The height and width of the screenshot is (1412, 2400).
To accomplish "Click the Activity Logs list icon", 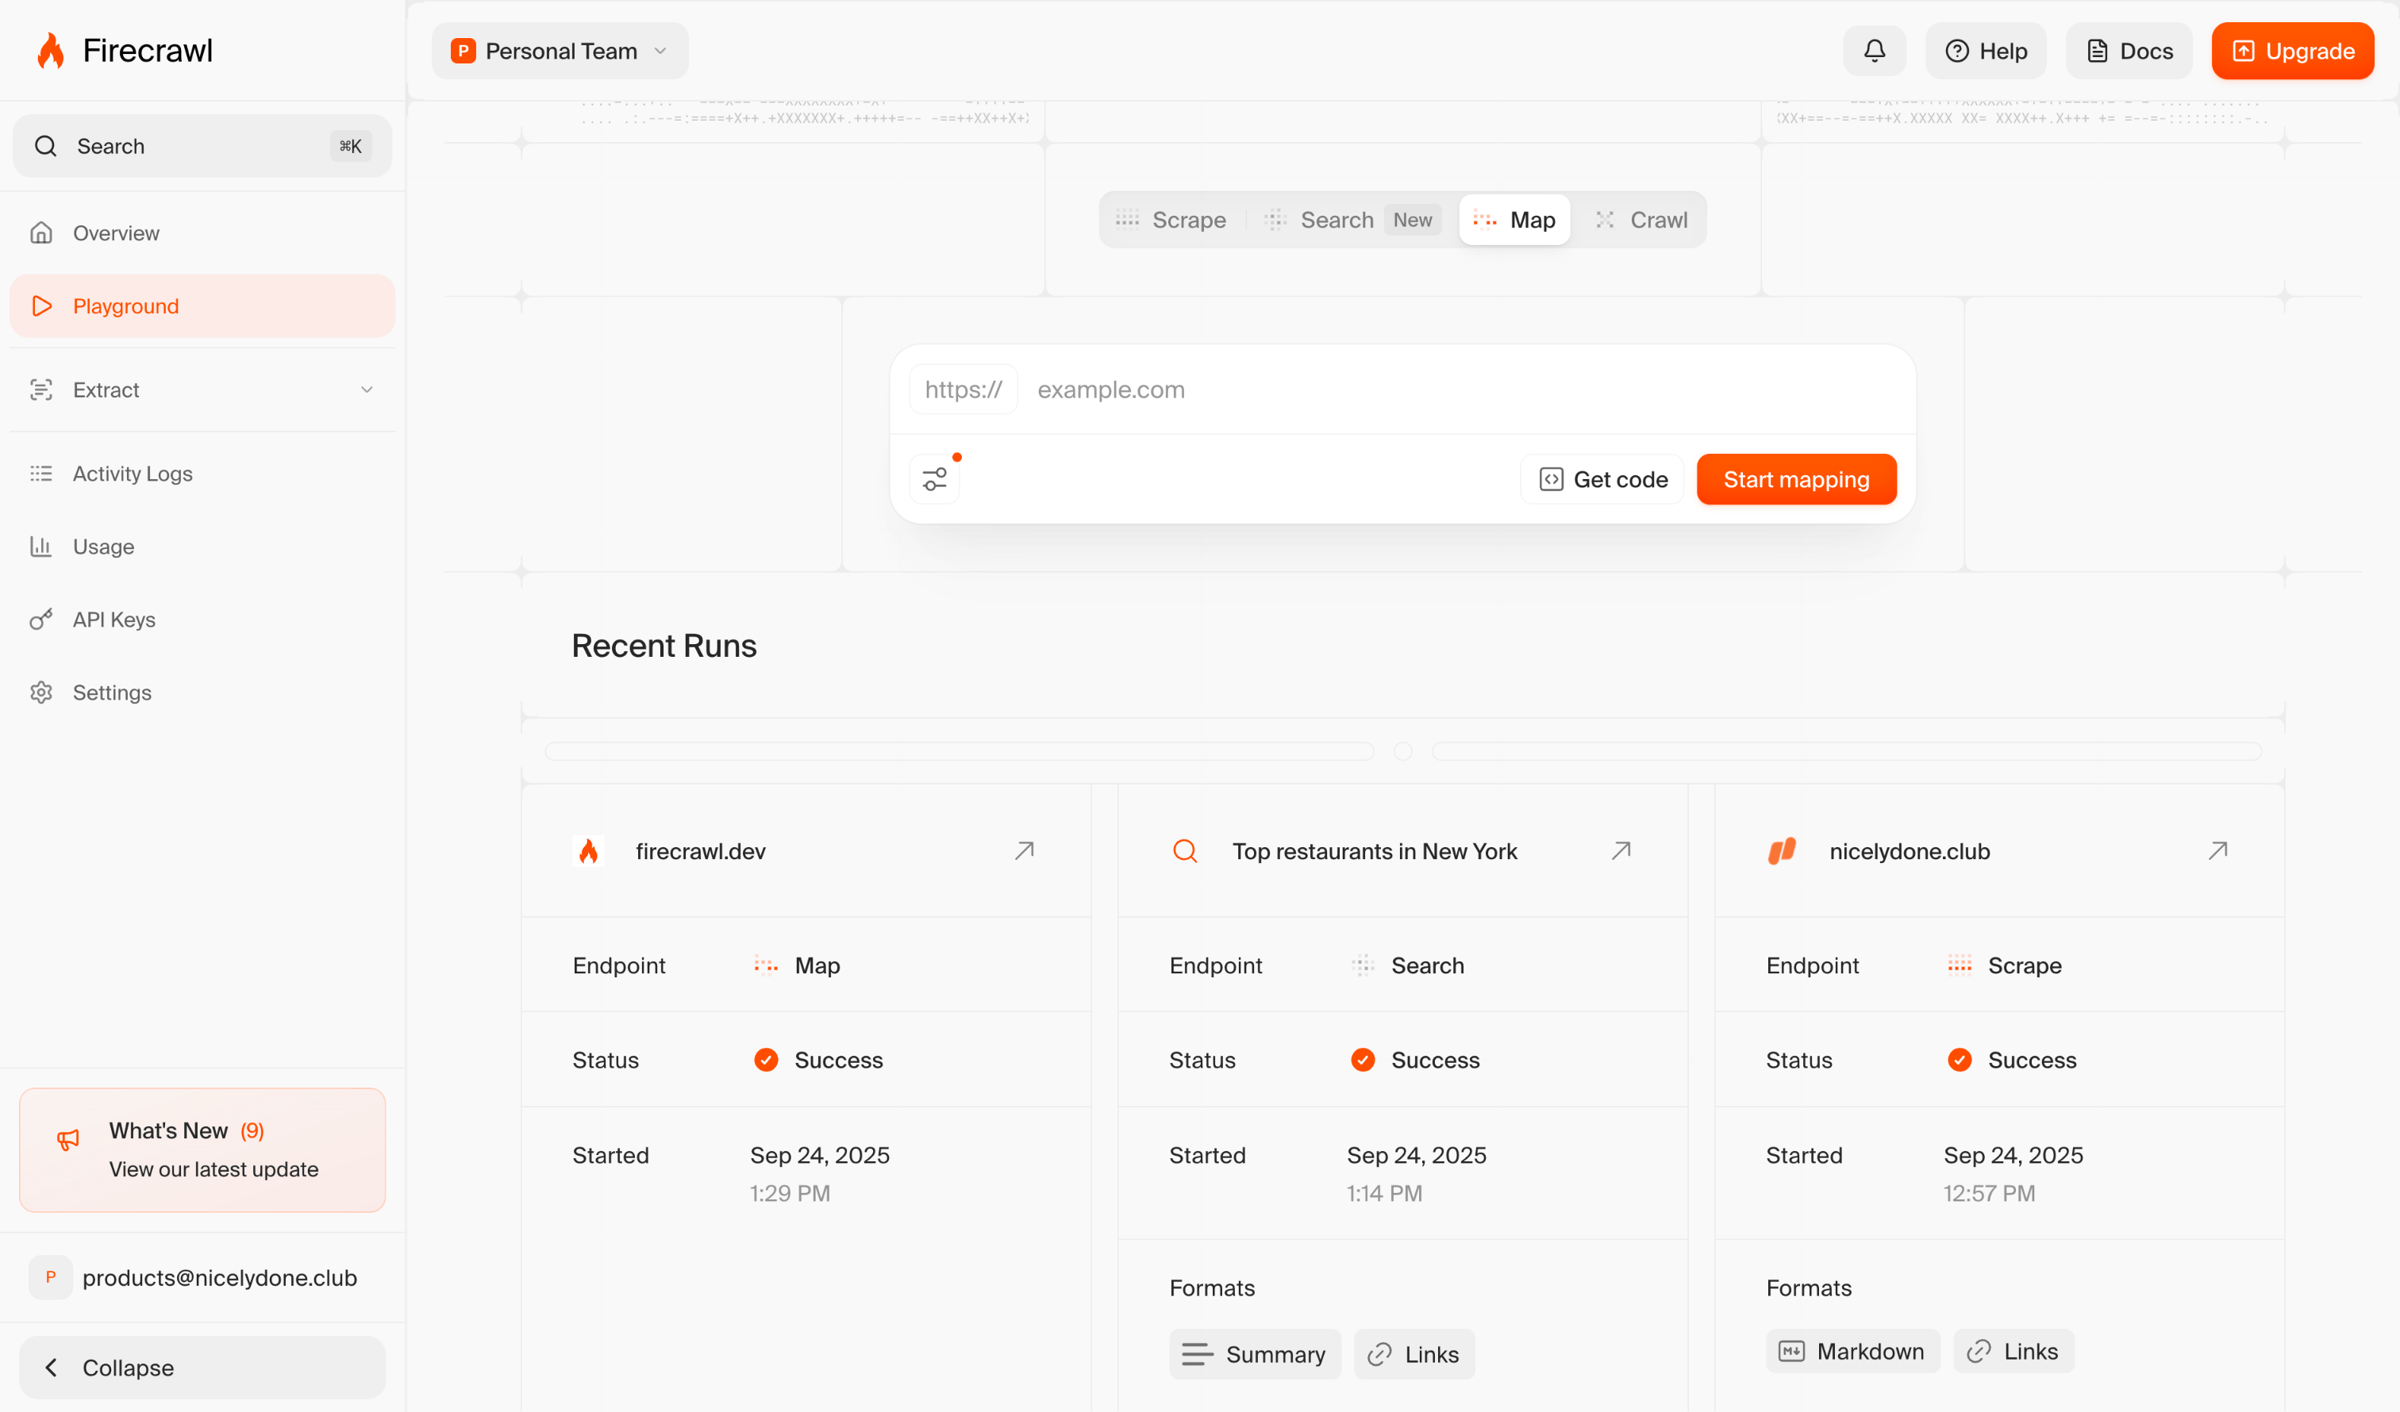I will coord(41,473).
